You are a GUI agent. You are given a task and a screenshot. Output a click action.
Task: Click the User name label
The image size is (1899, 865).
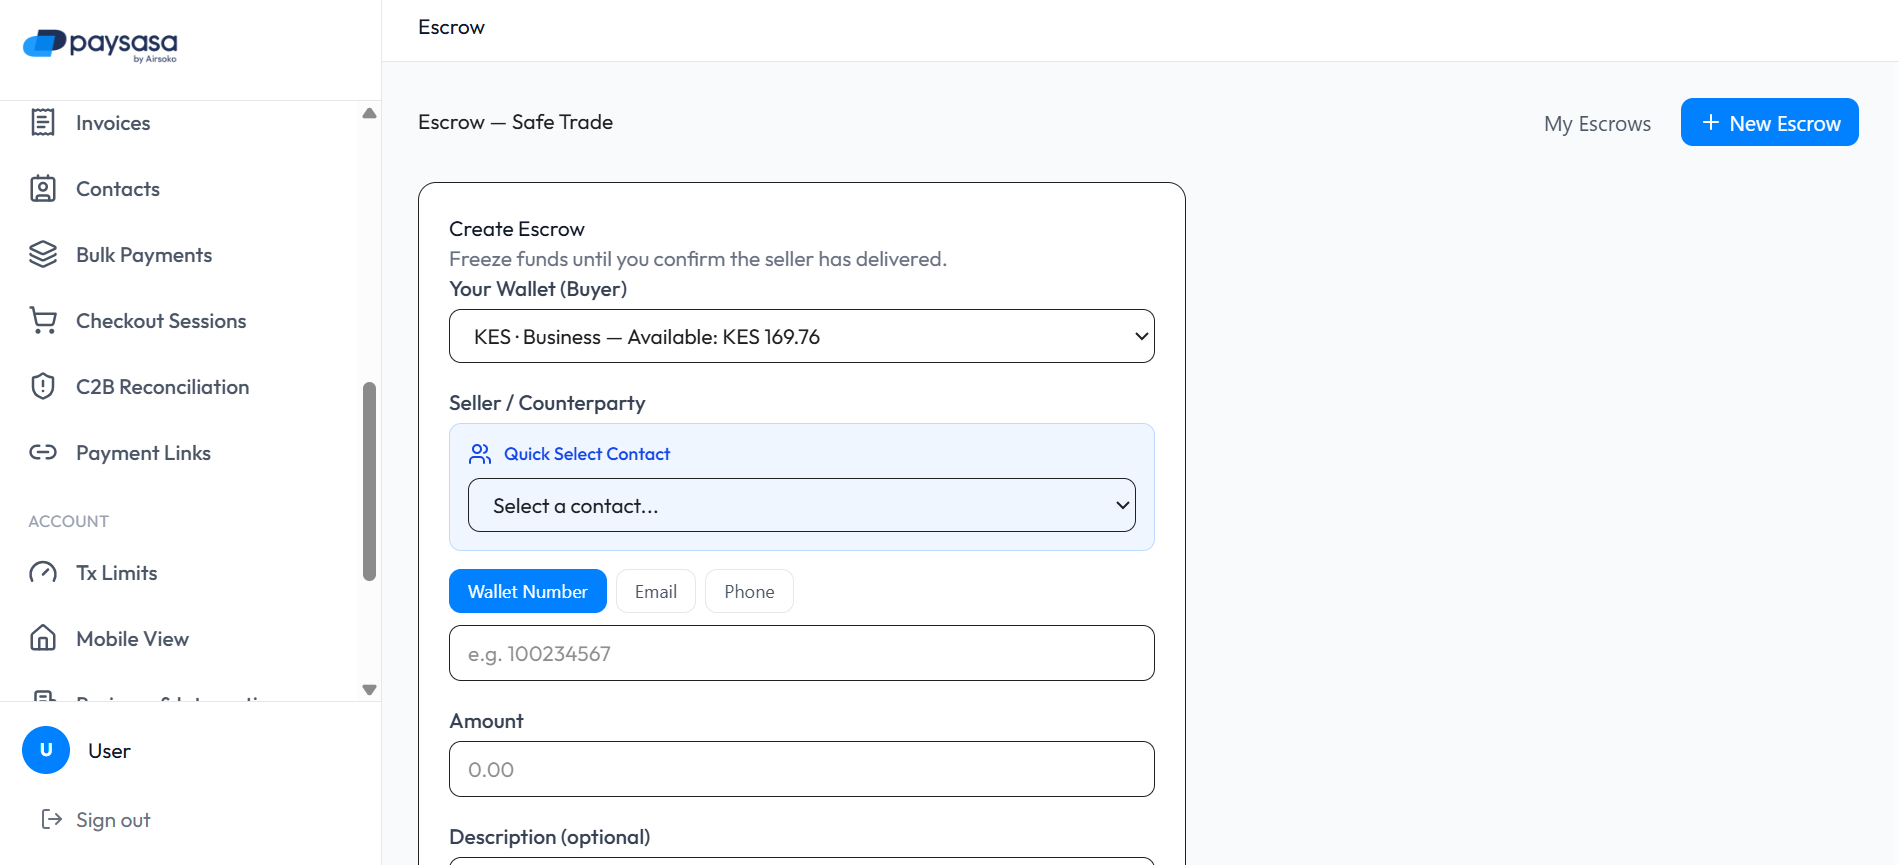[109, 751]
